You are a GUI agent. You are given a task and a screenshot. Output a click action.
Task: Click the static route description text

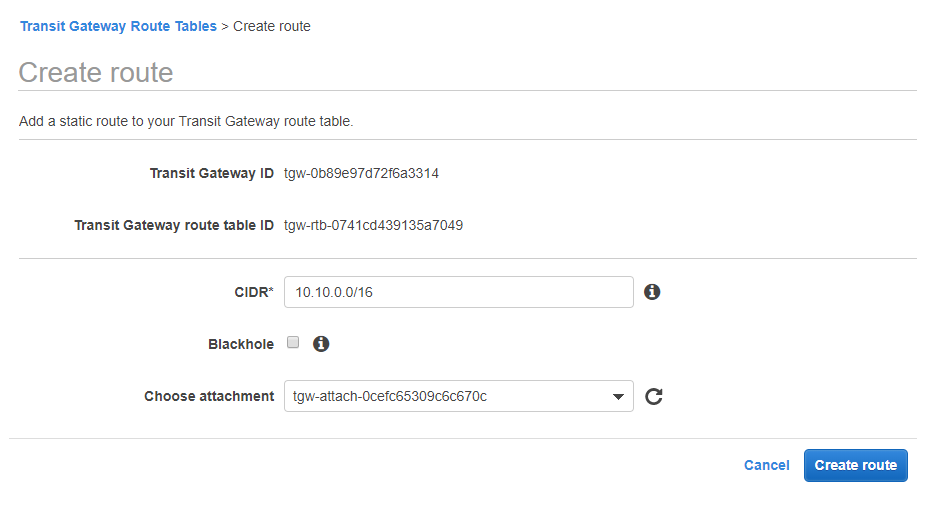[186, 122]
